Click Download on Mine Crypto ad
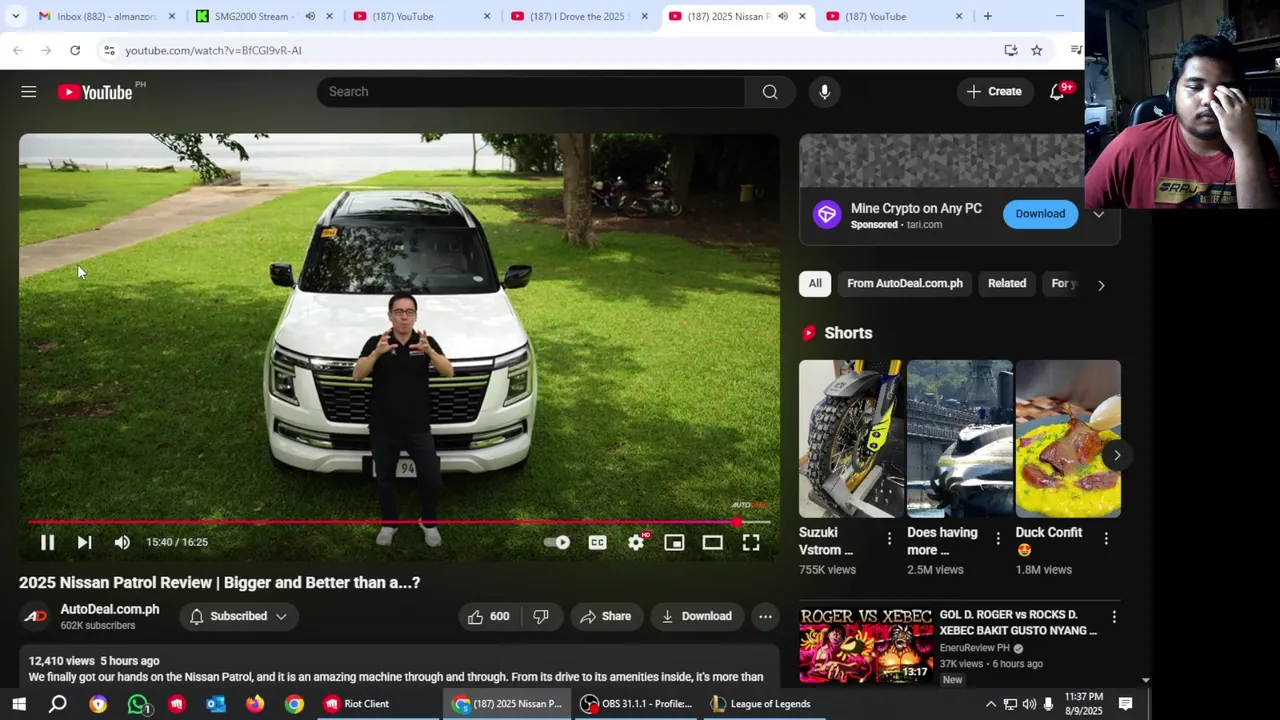This screenshot has width=1280, height=720. pos(1040,213)
